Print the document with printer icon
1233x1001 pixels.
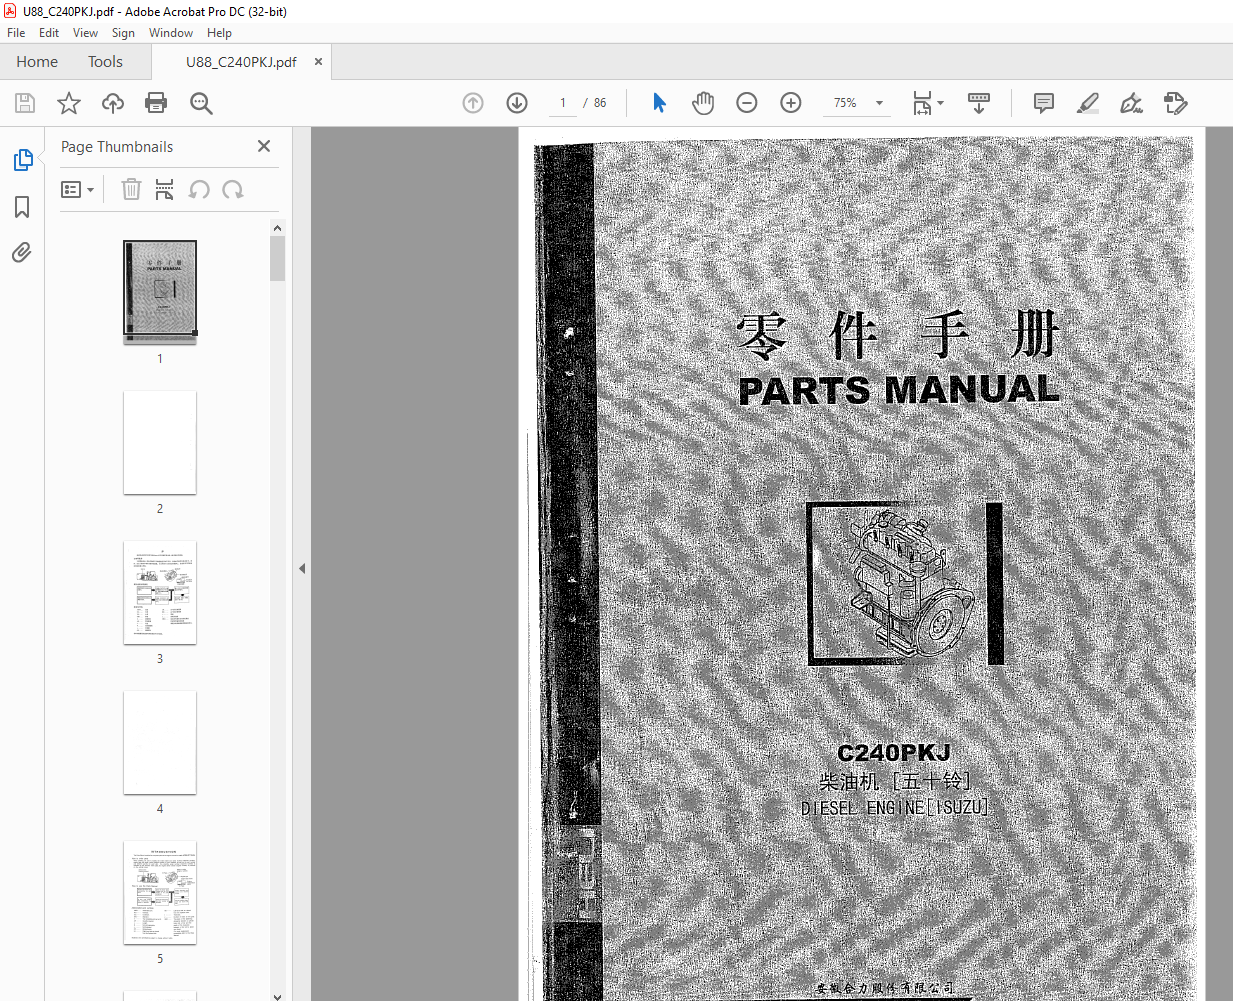[156, 103]
